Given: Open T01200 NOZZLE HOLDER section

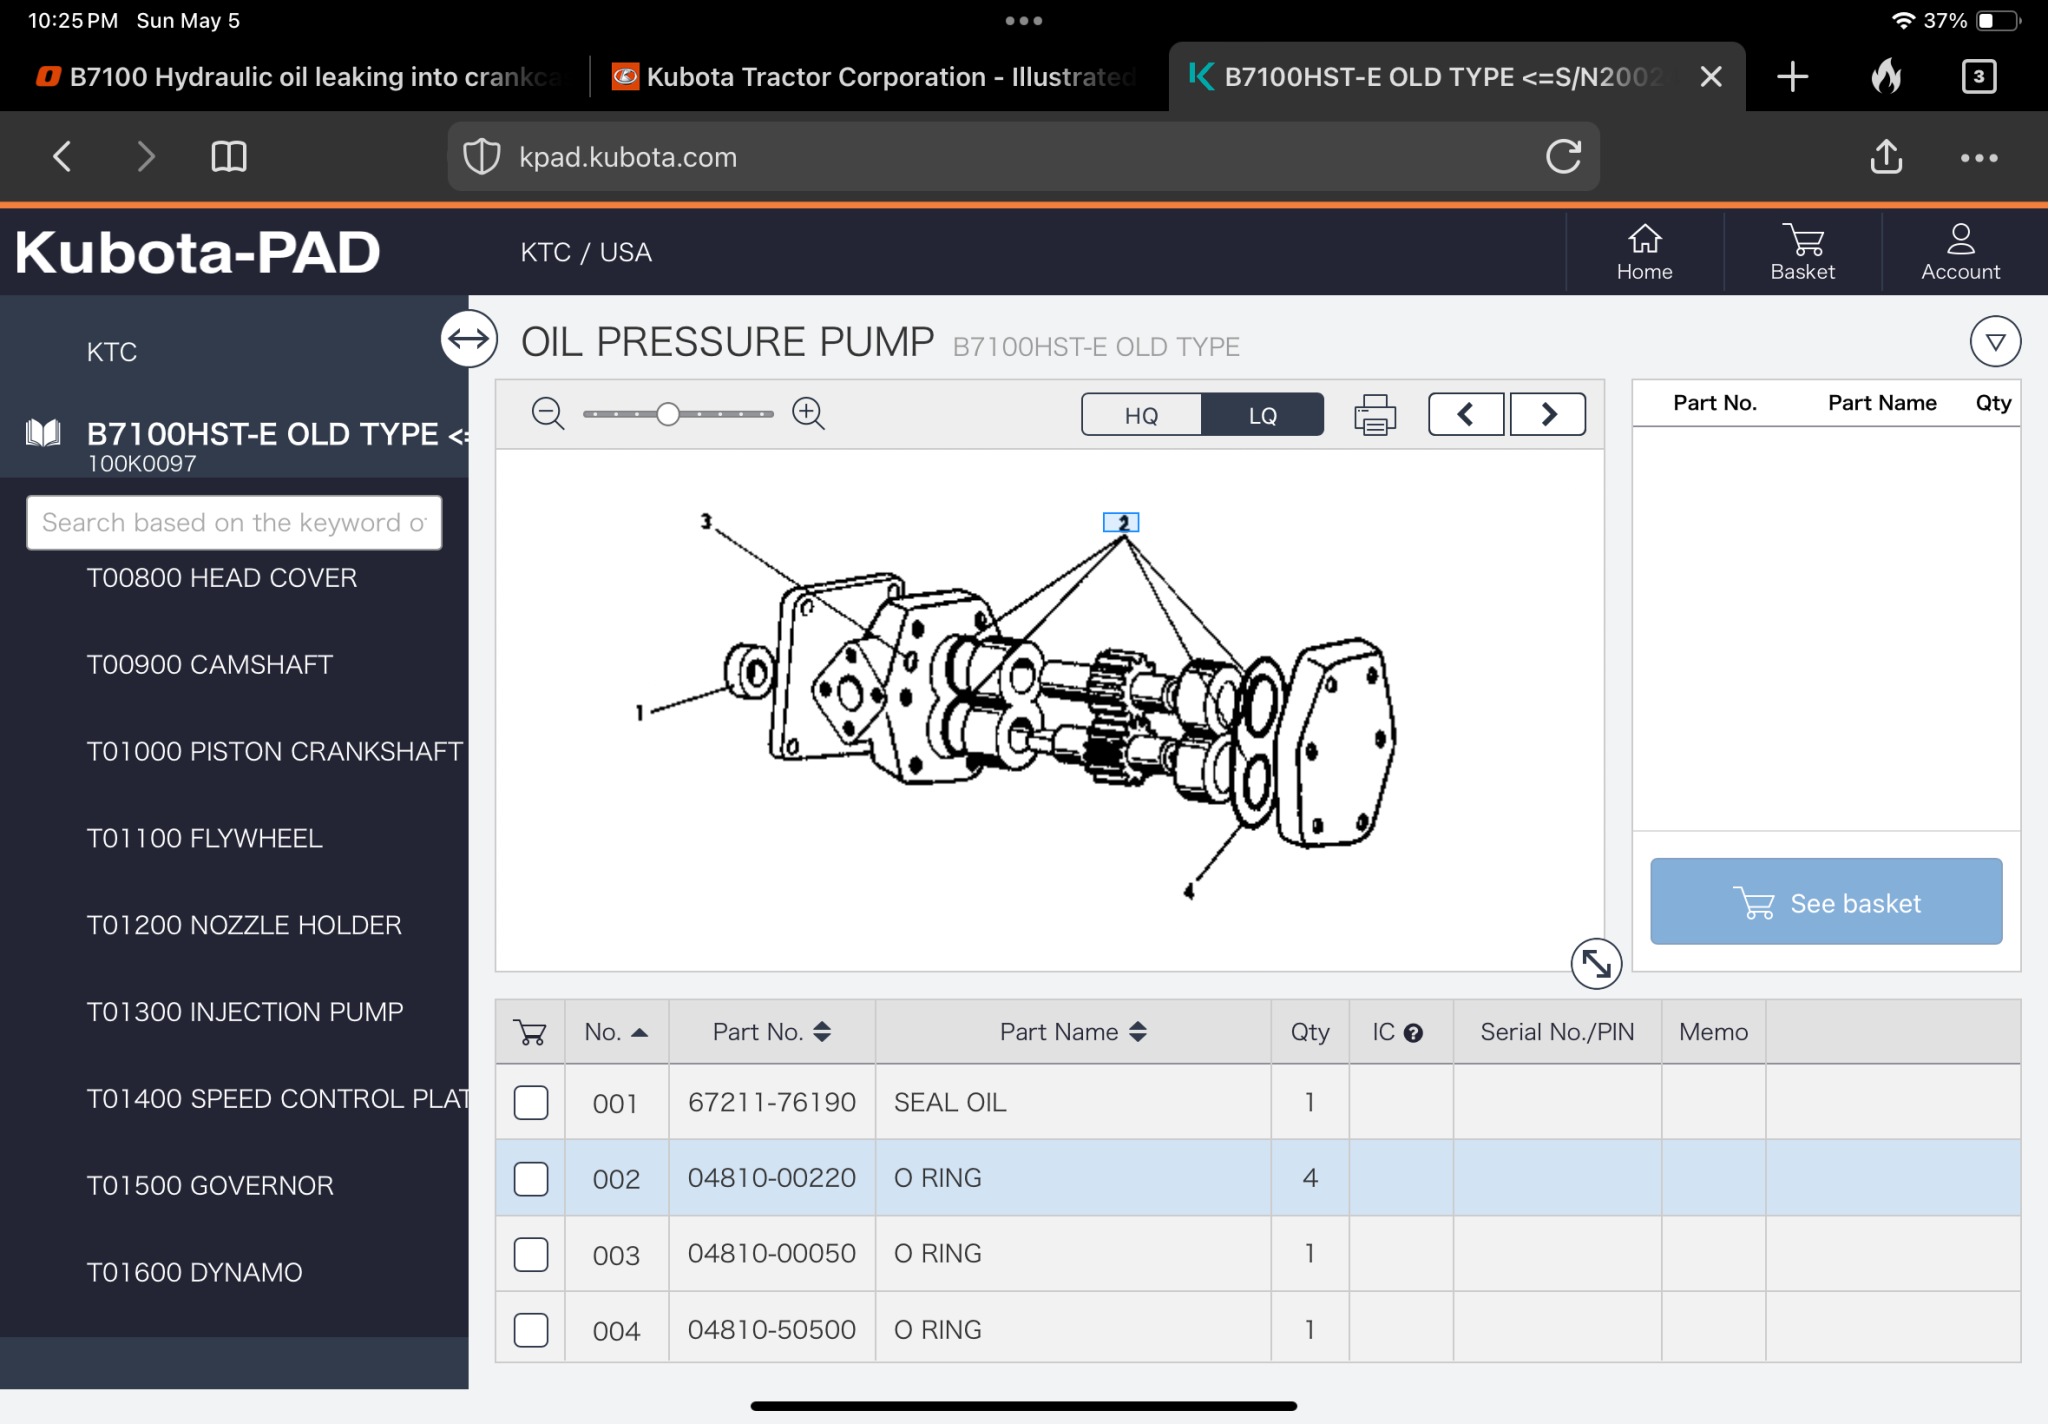Looking at the screenshot, I should tap(244, 926).
